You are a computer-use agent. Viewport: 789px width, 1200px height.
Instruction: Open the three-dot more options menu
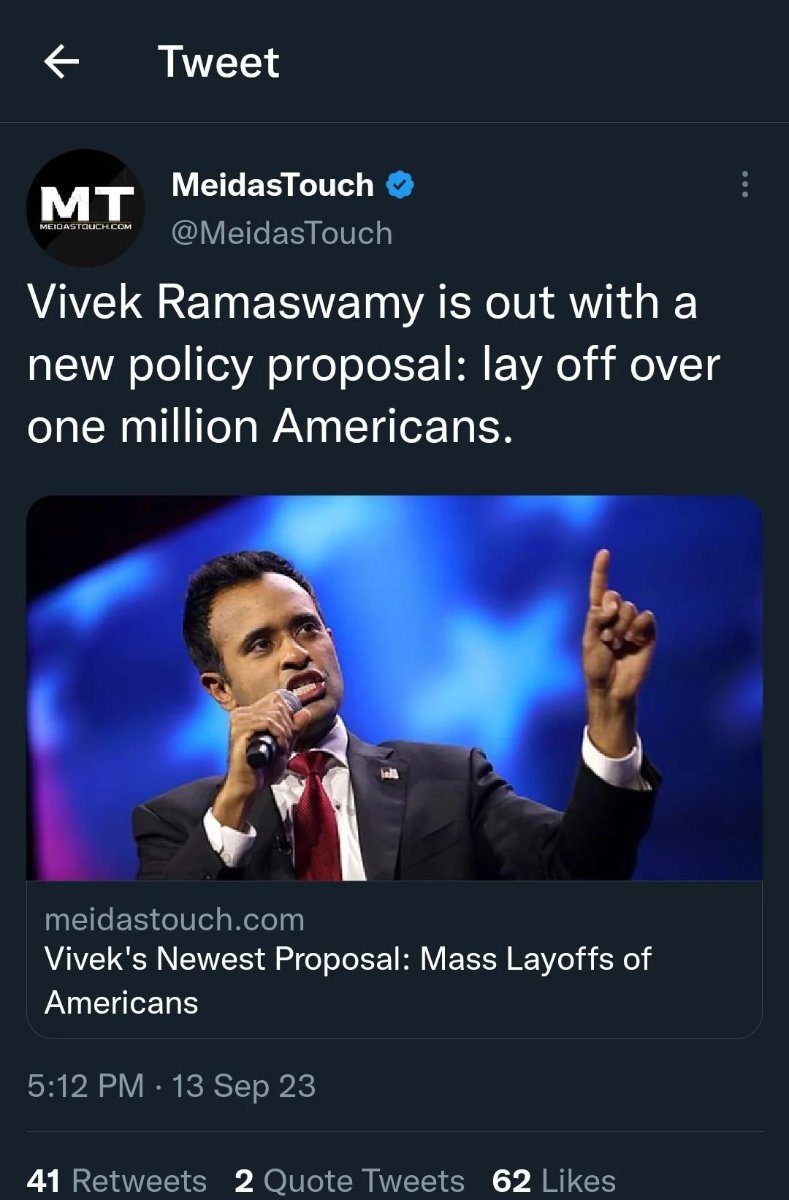coord(743,185)
